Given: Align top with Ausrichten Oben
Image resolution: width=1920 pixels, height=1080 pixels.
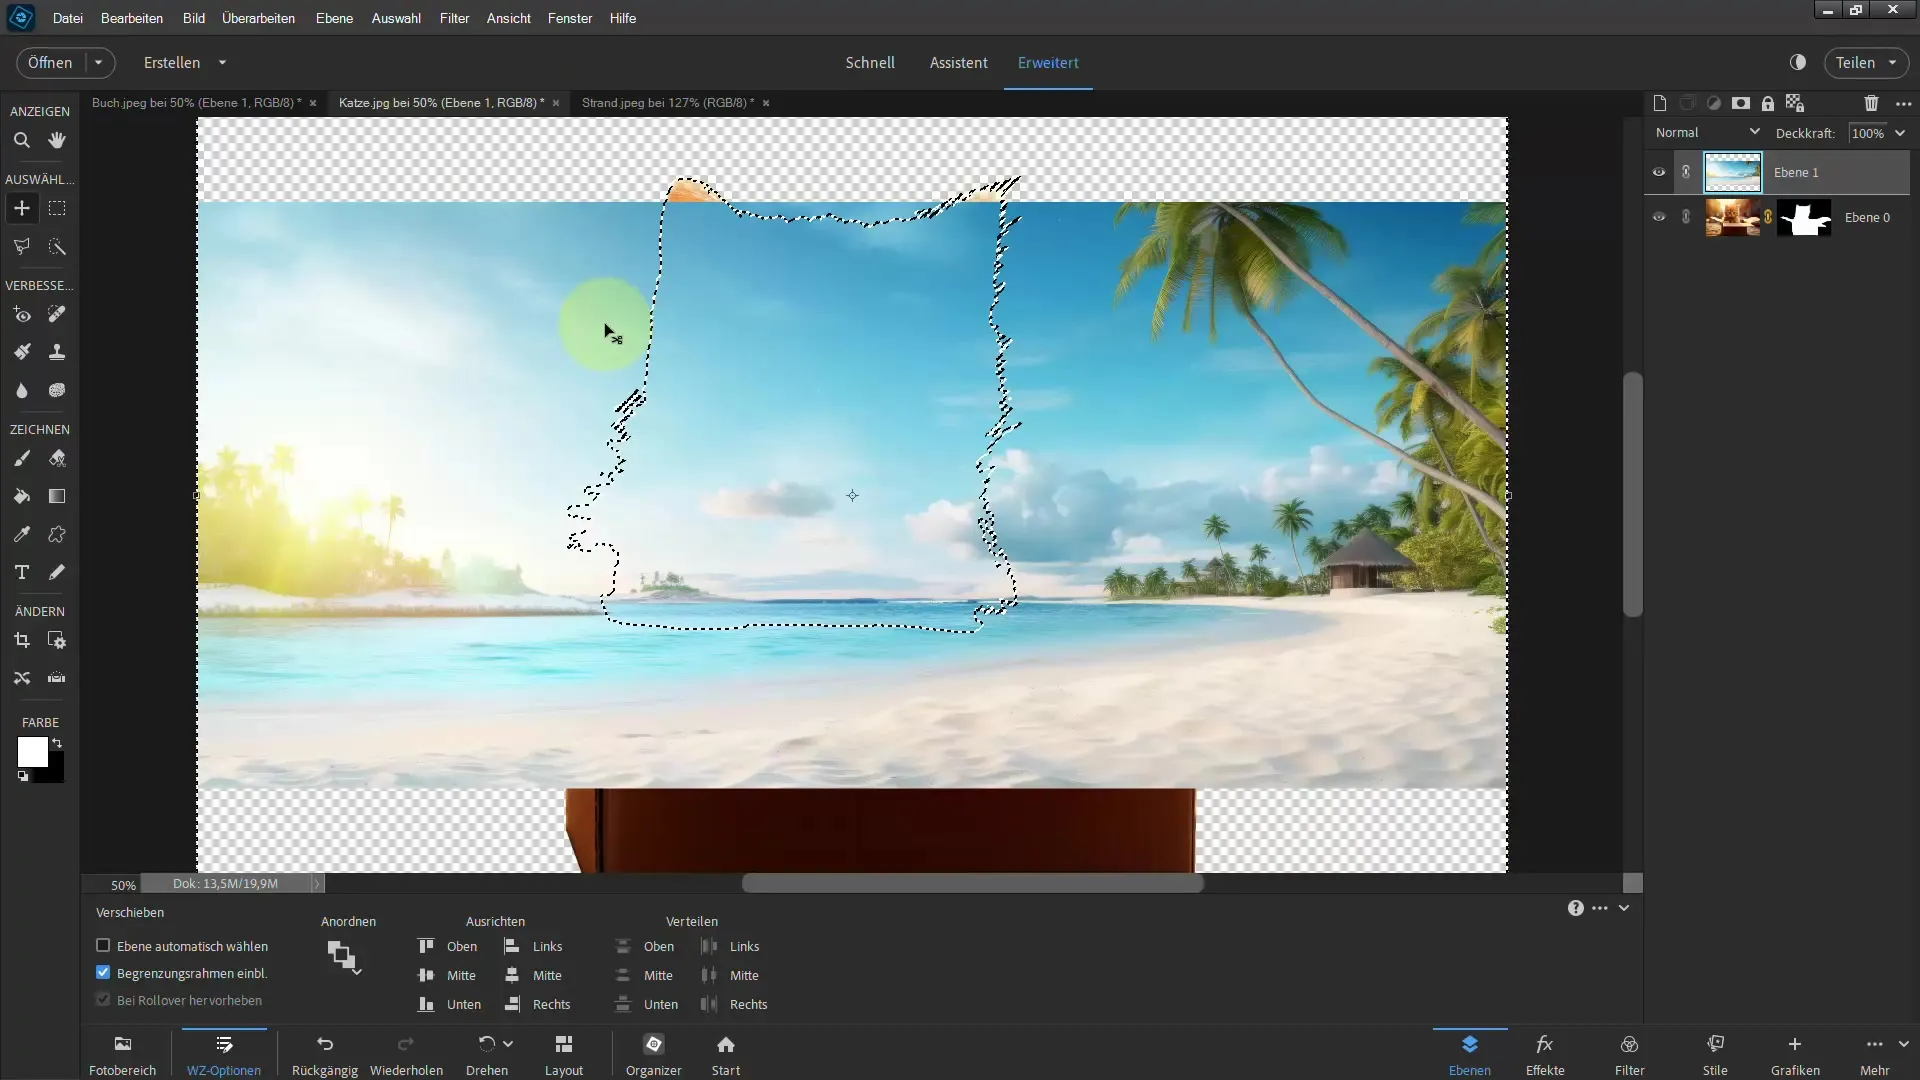Looking at the screenshot, I should point(447,946).
